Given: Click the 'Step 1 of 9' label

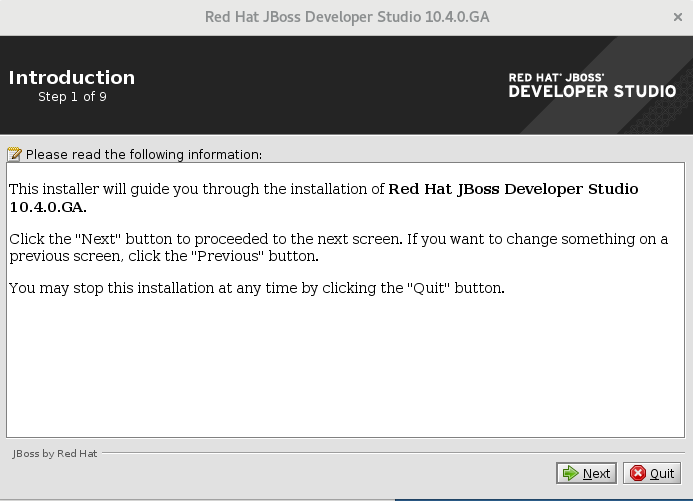Looking at the screenshot, I should point(72,97).
